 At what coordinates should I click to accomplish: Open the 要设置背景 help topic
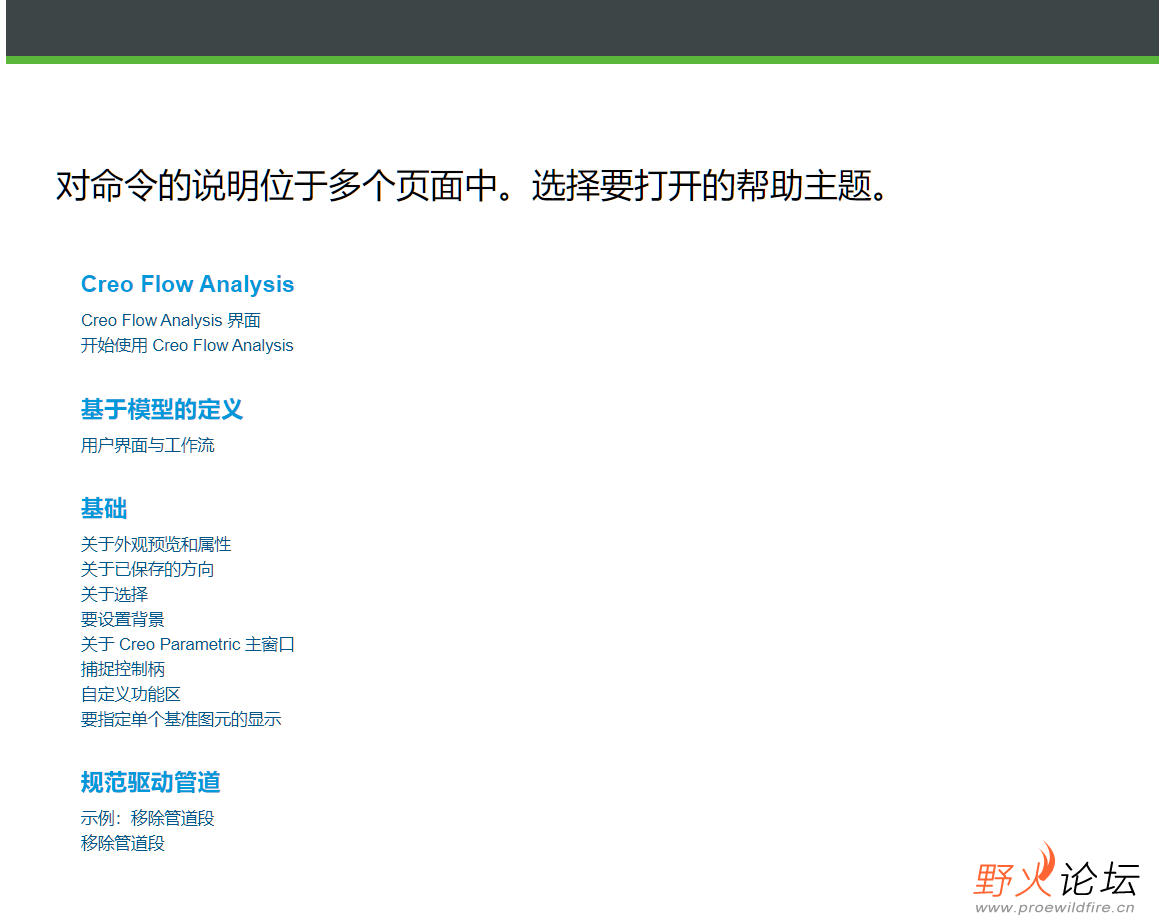123,619
